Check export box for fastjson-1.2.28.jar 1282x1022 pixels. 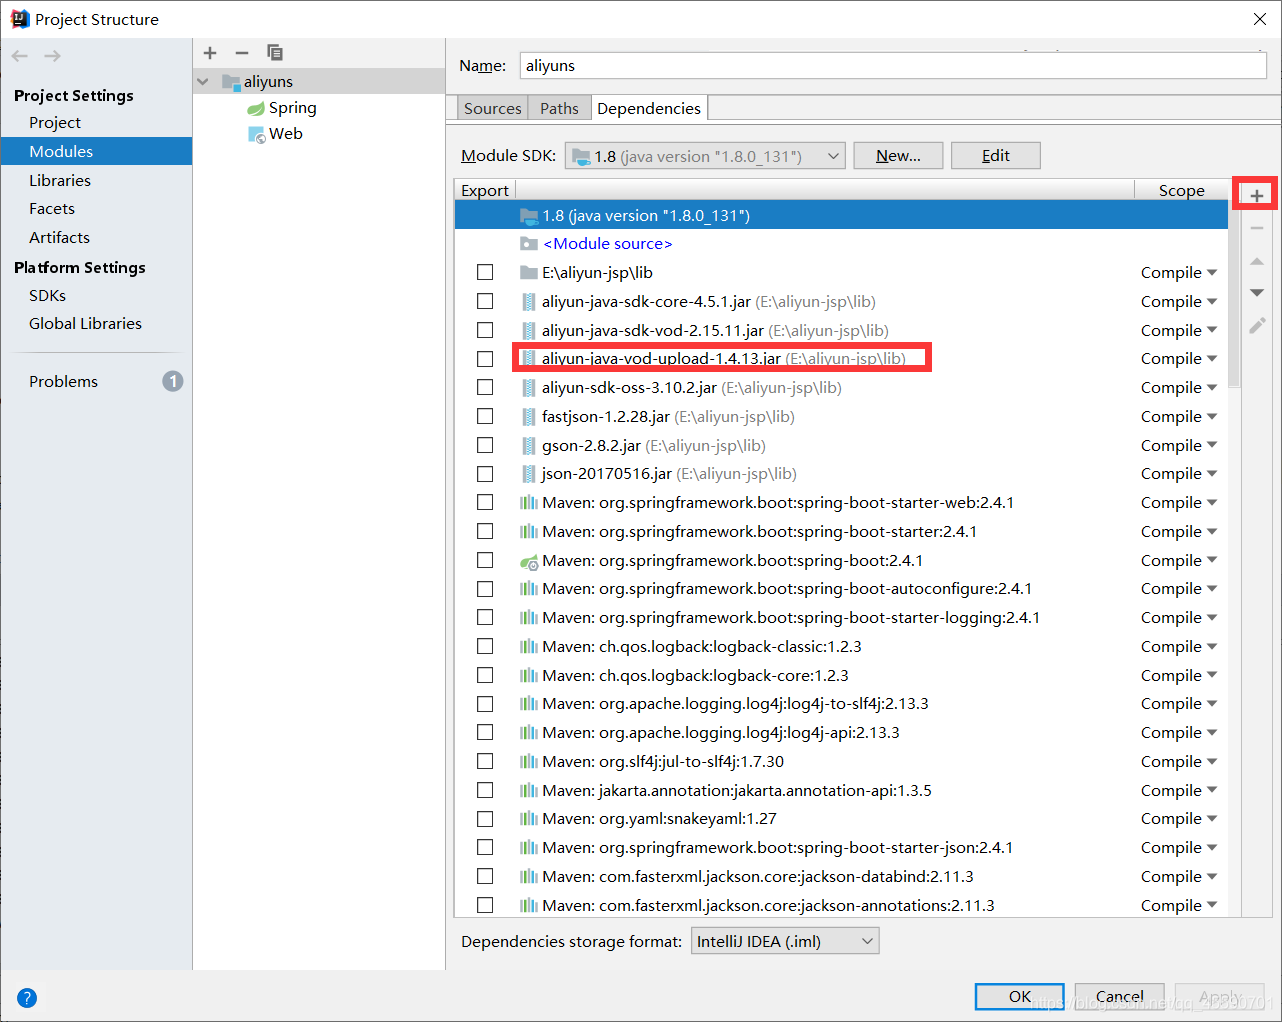[x=485, y=416]
